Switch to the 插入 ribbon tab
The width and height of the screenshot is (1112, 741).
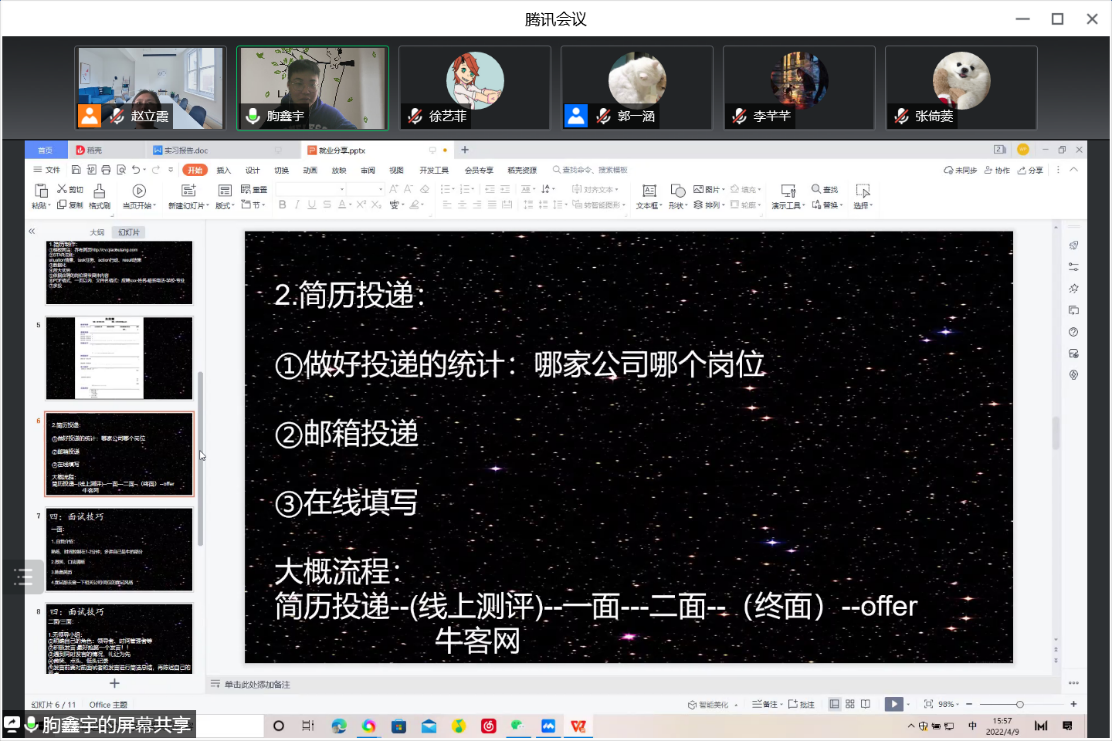point(224,170)
